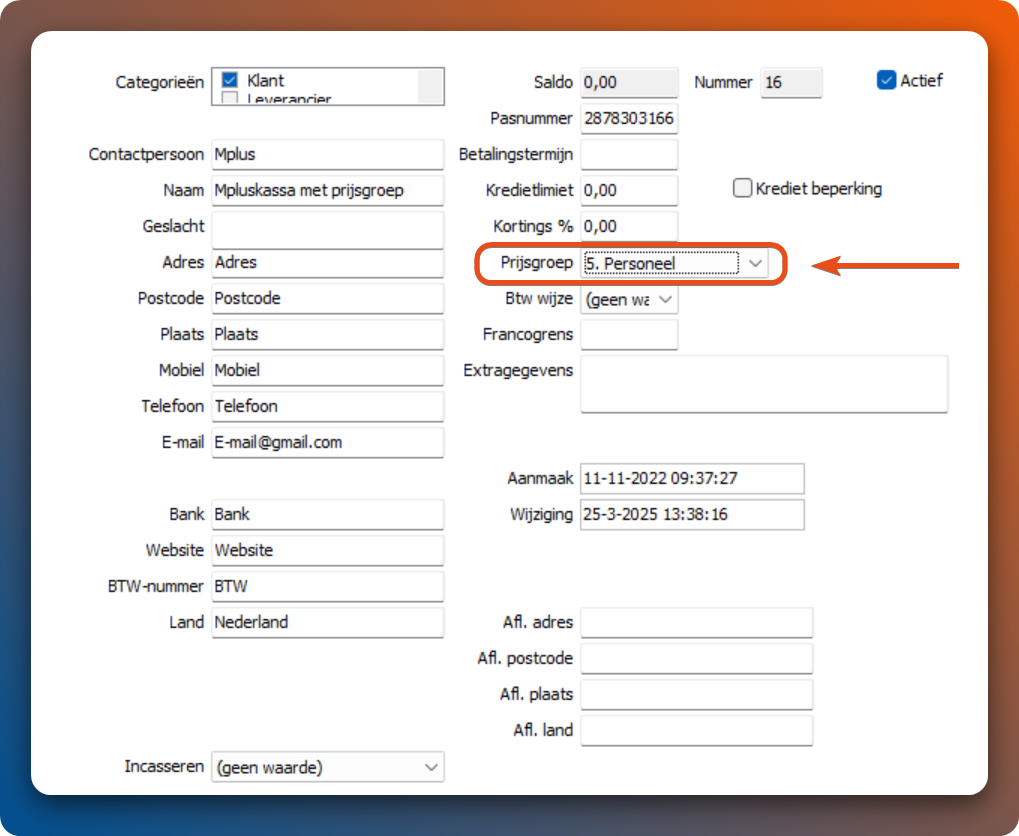Select the Naam text field
Viewport: 1019px width, 836px height.
point(327,190)
